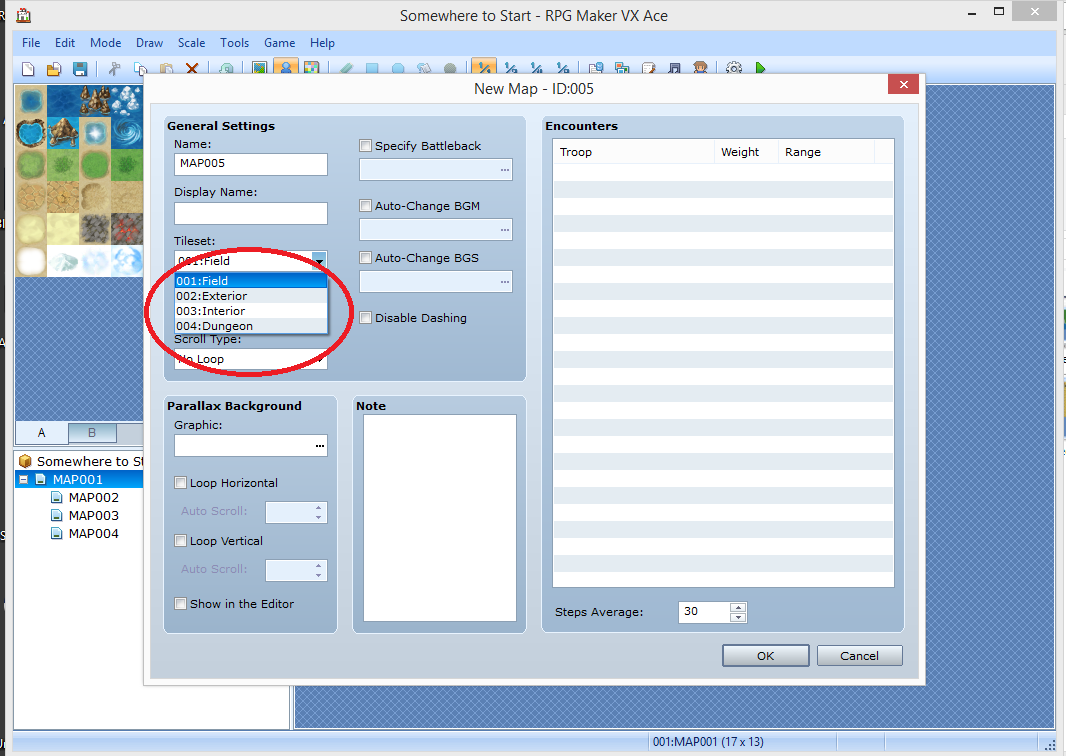1066x756 pixels.
Task: Start a playtest with the green play icon
Action: coord(760,68)
